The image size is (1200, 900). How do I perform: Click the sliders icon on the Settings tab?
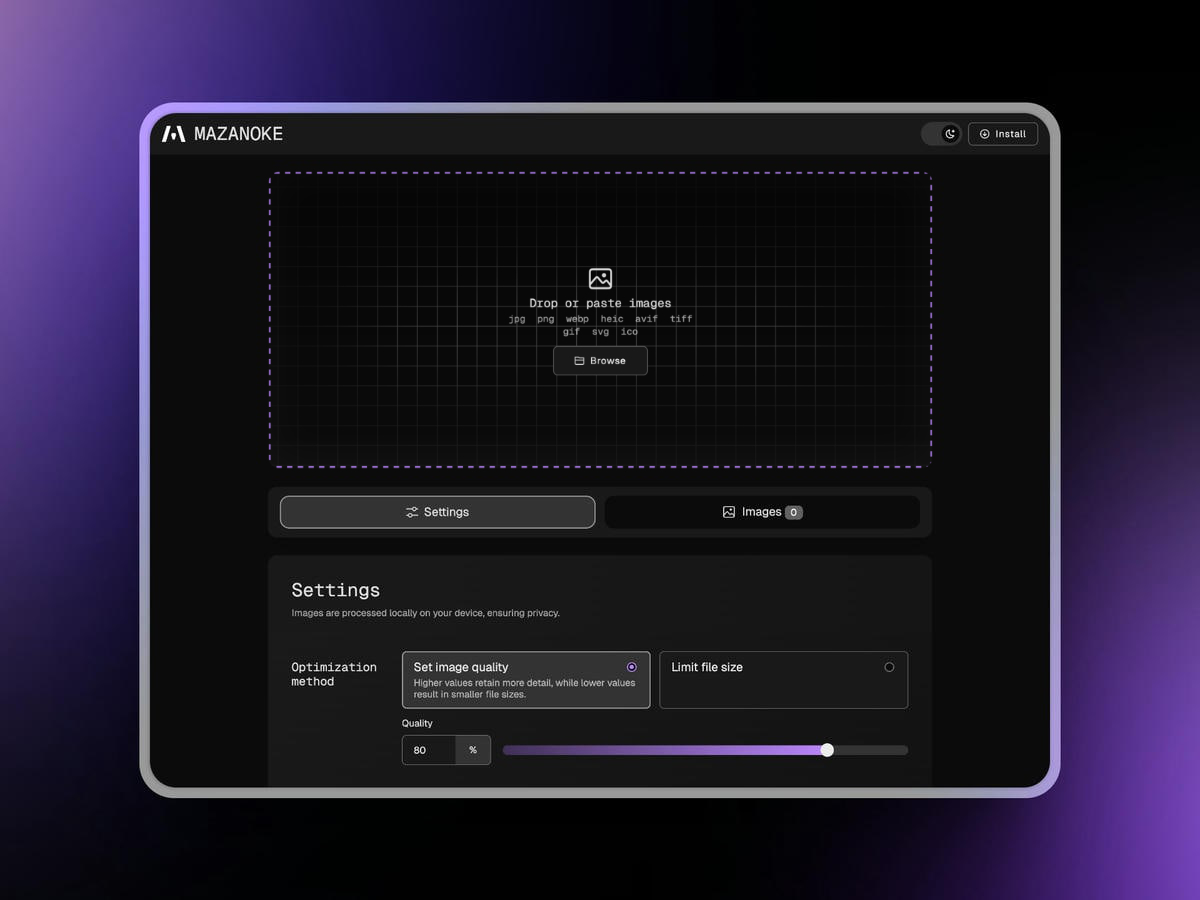pos(411,511)
